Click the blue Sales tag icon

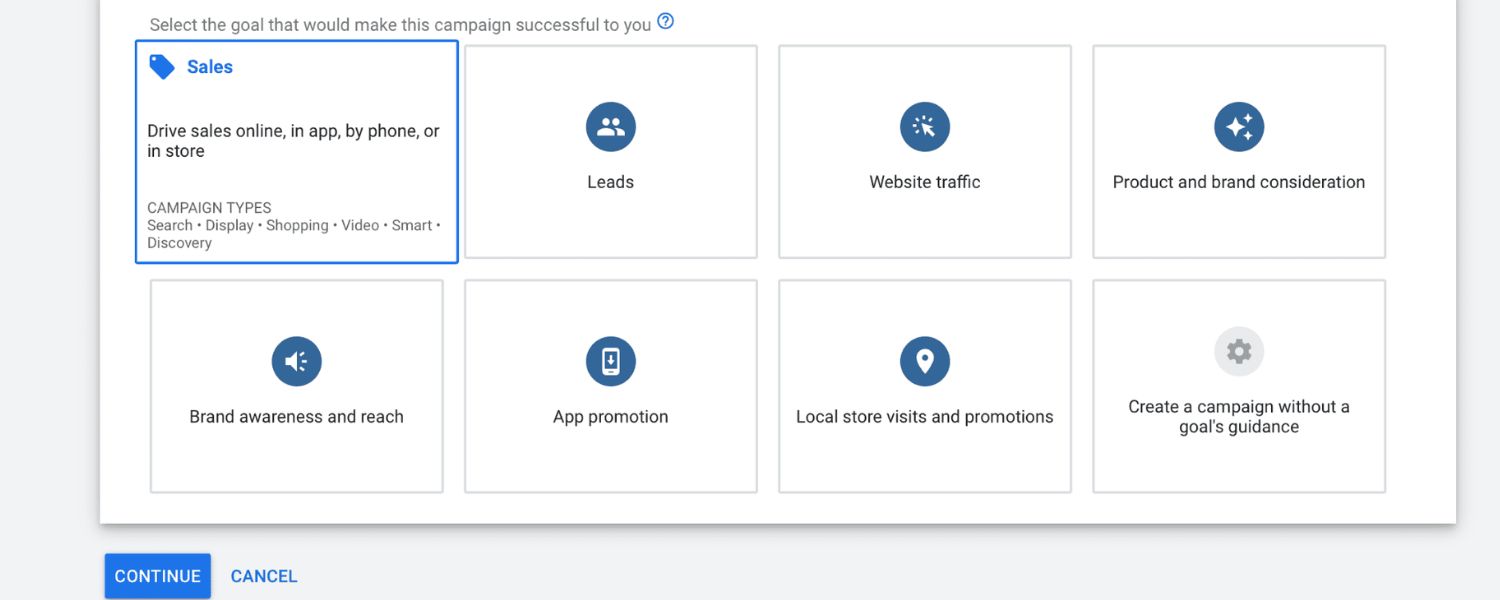[x=162, y=67]
